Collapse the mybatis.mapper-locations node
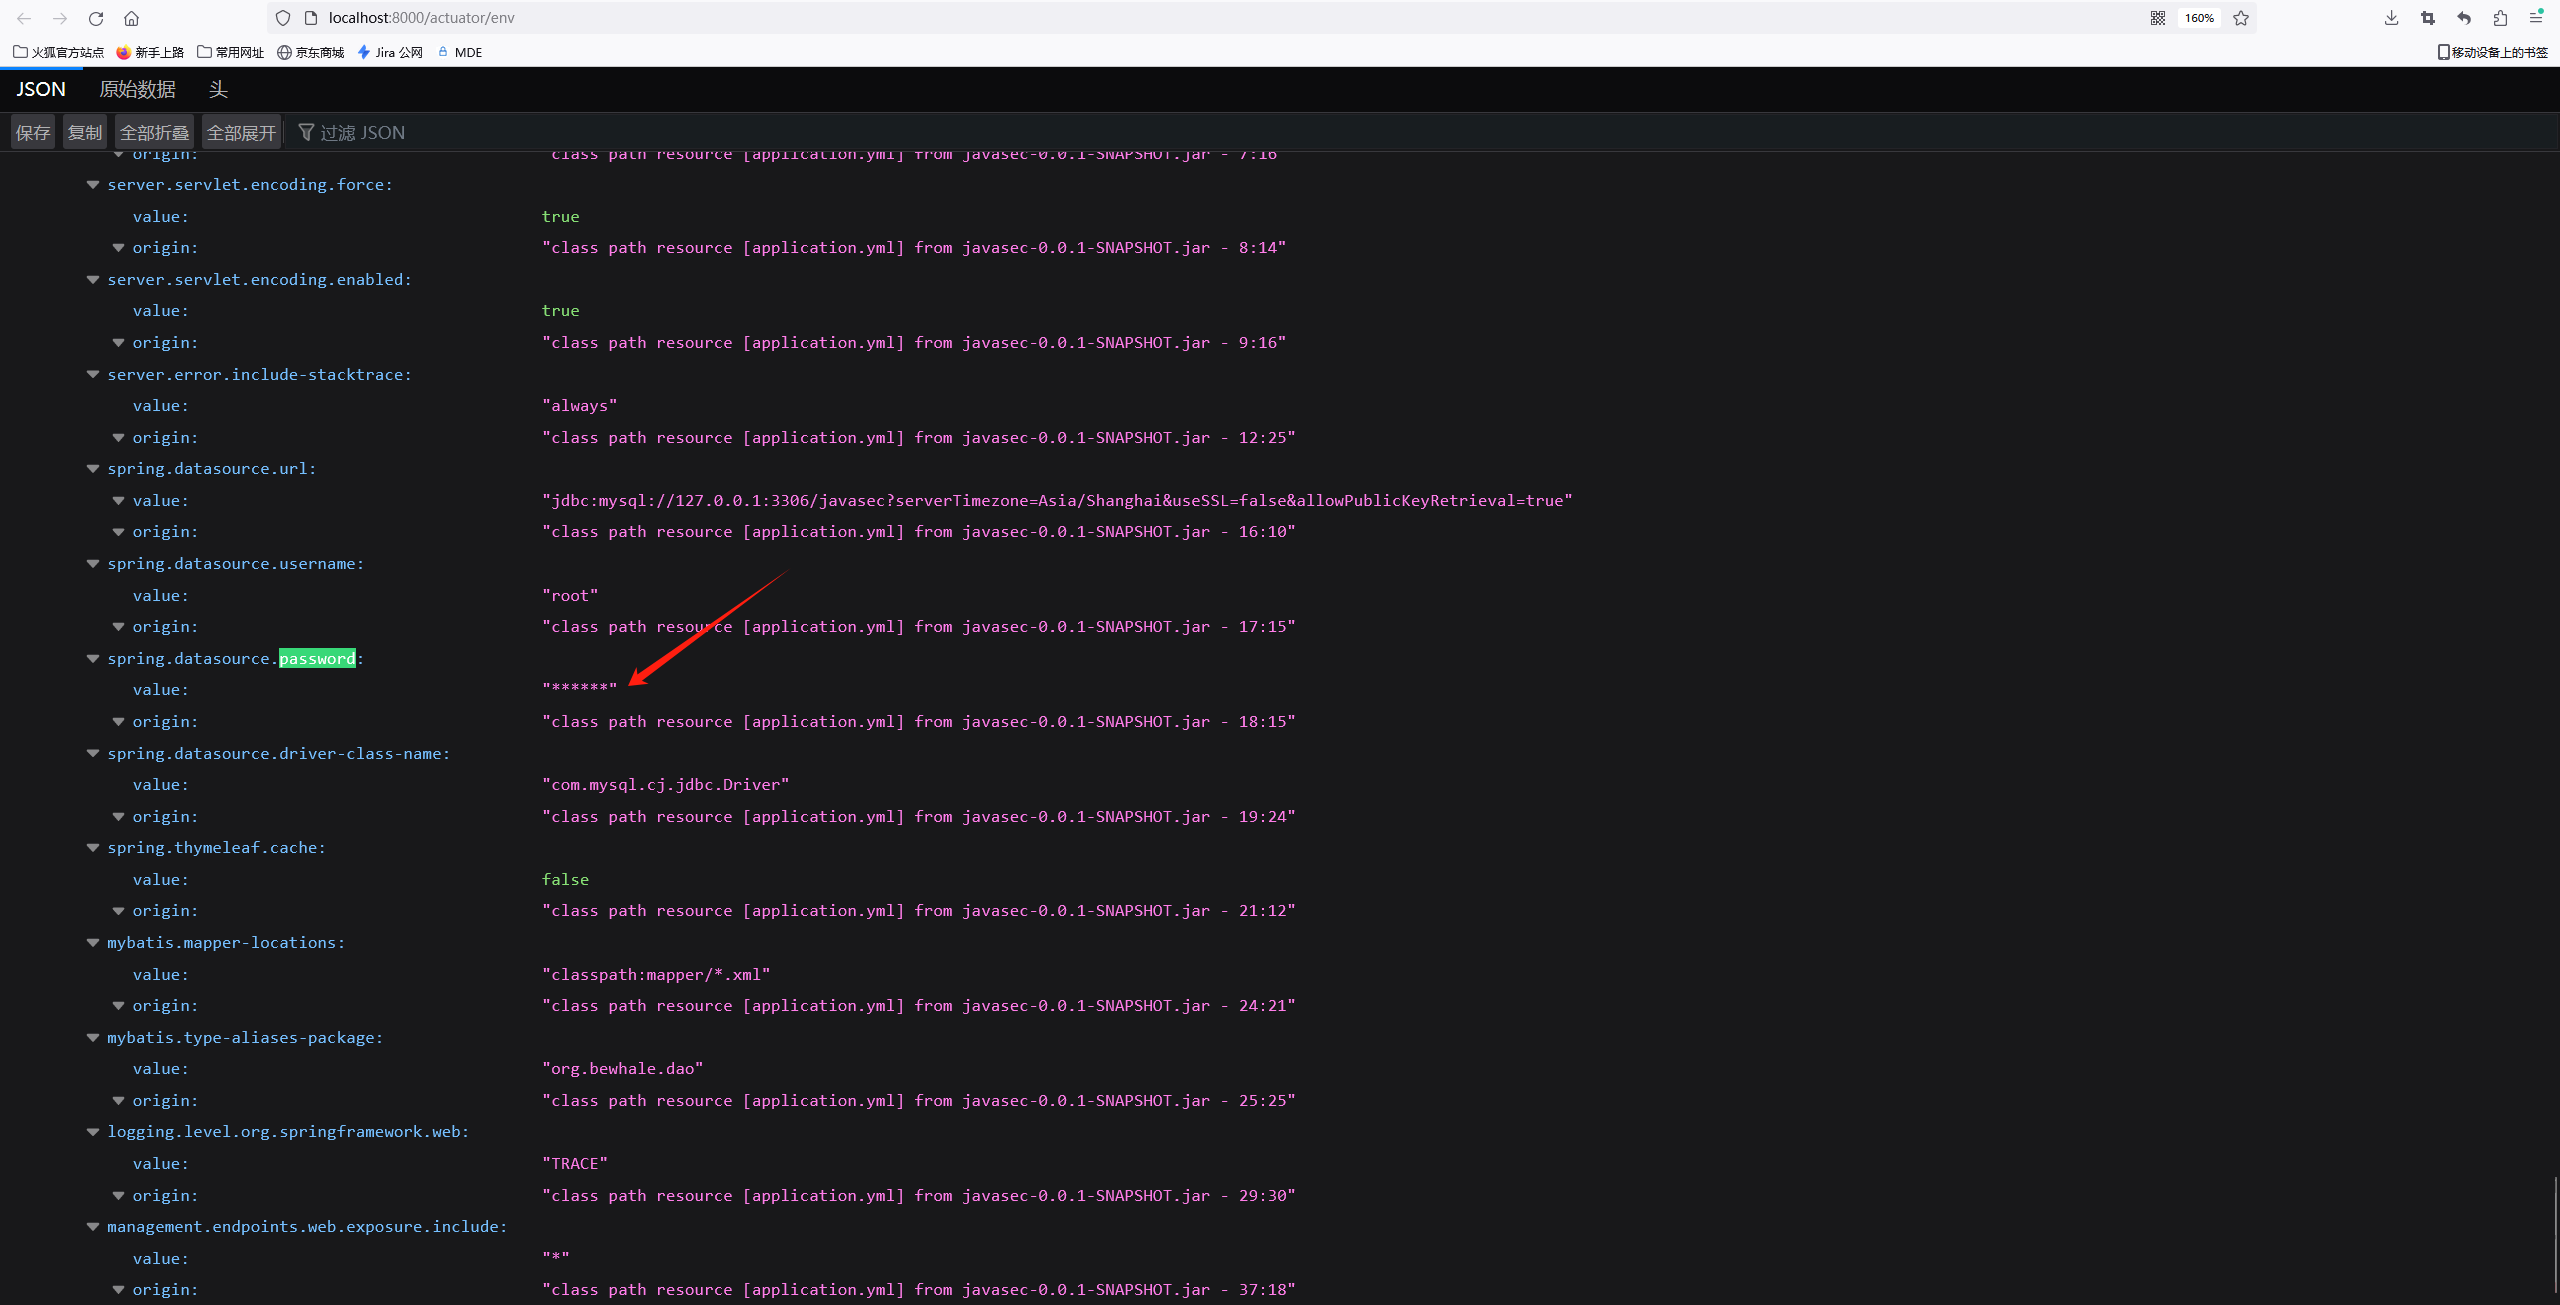Image resolution: width=2560 pixels, height=1305 pixels. [93, 943]
